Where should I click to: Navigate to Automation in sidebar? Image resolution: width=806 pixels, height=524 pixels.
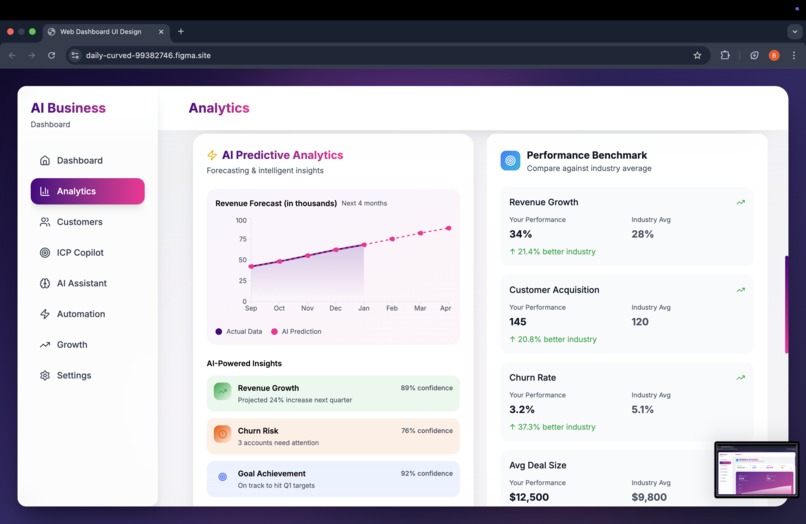(x=87, y=314)
